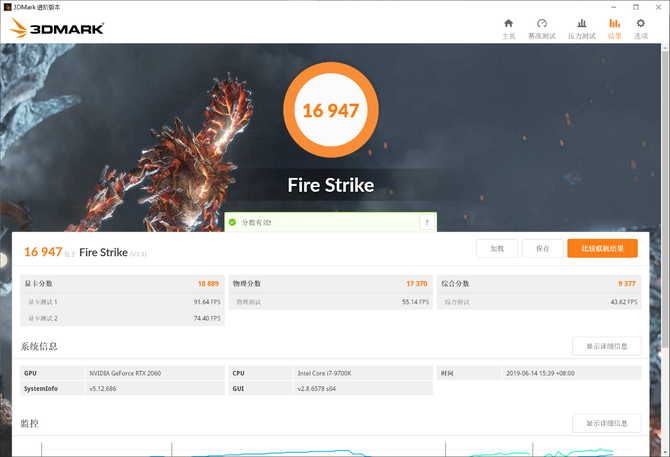Screen dimensions: 670x457
Task: Click the green score-valid checkmark icon
Action: tap(232, 222)
